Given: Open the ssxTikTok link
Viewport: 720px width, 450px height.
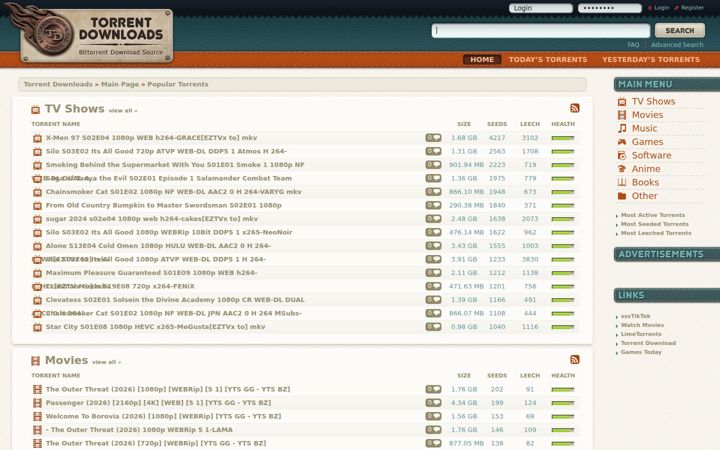Looking at the screenshot, I should [x=636, y=316].
